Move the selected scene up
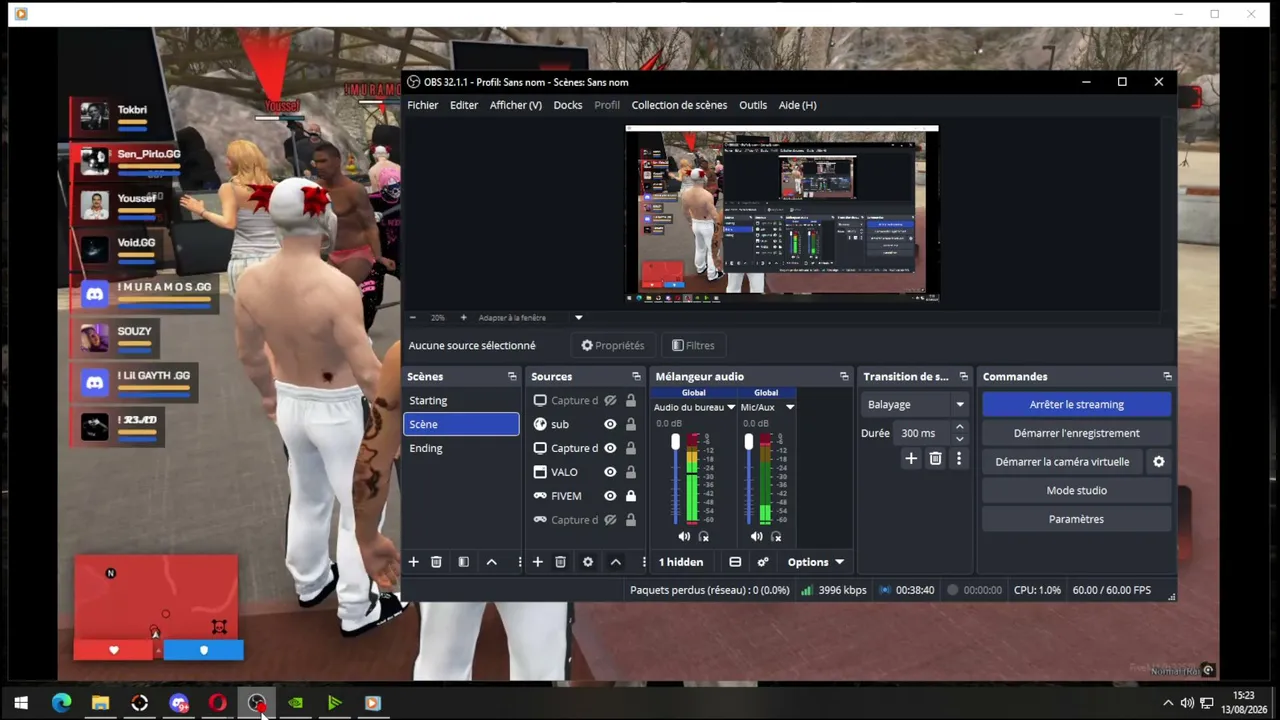Image resolution: width=1280 pixels, height=720 pixels. pyautogui.click(x=491, y=562)
